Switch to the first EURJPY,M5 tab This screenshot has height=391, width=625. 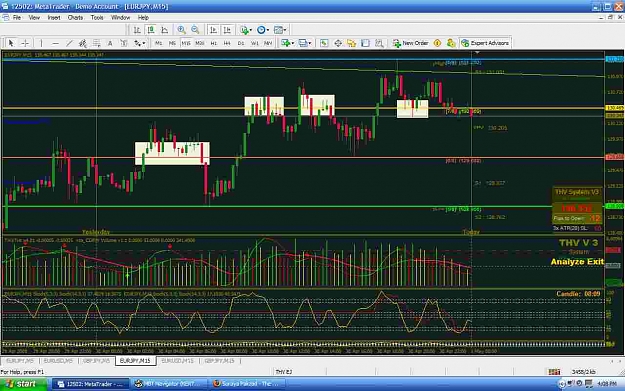click(20, 361)
